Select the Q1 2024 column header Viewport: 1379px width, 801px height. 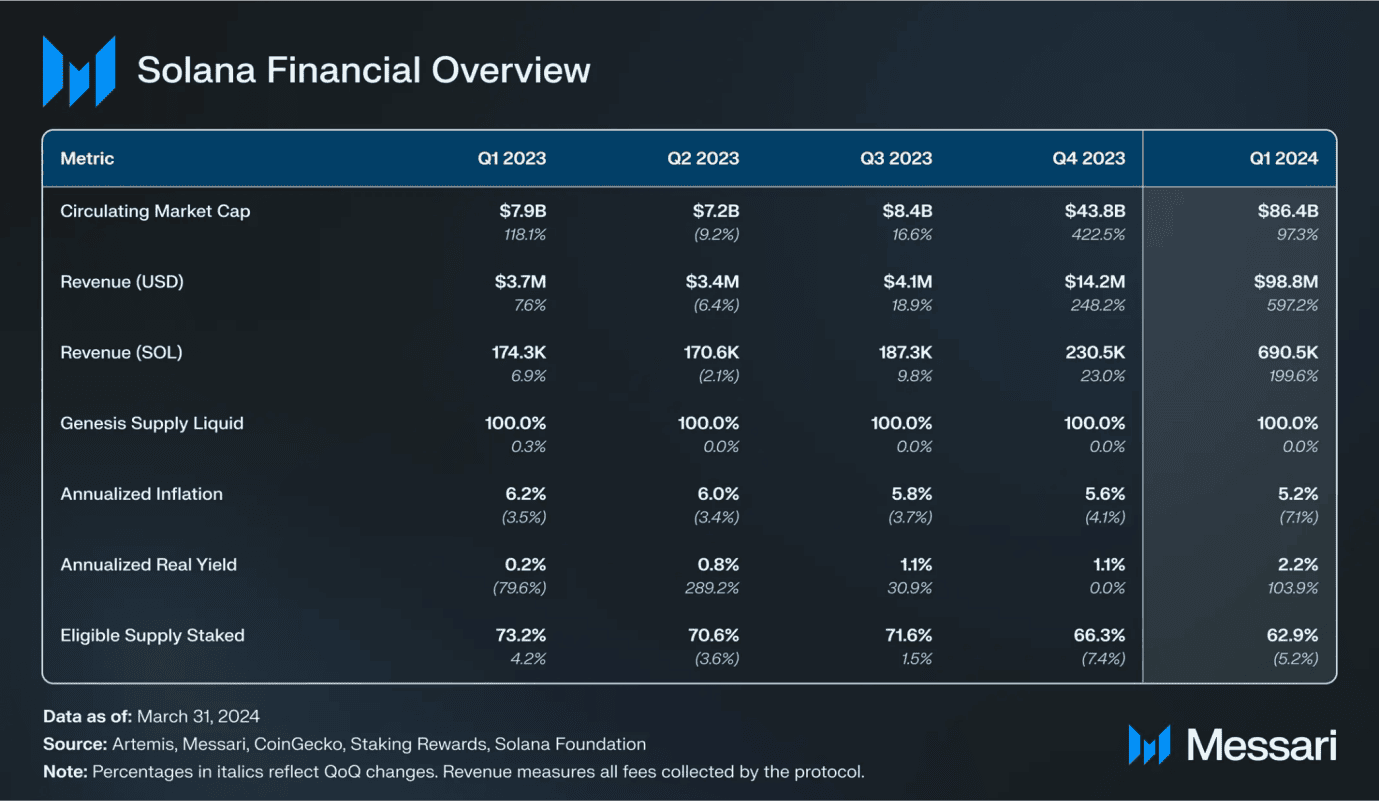[x=1282, y=158]
